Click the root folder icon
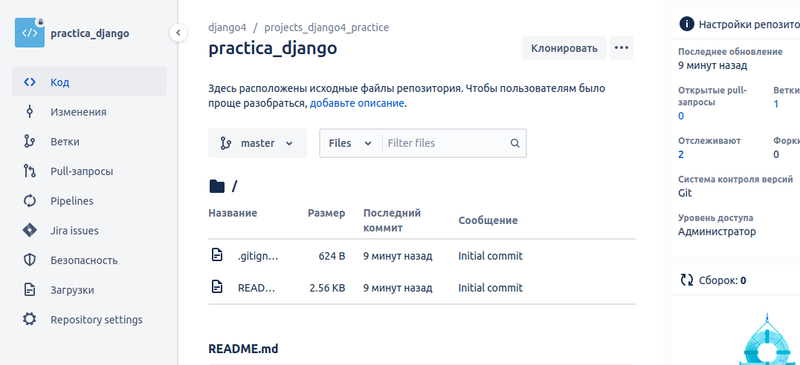Viewport: 800px width, 365px height. [x=217, y=187]
